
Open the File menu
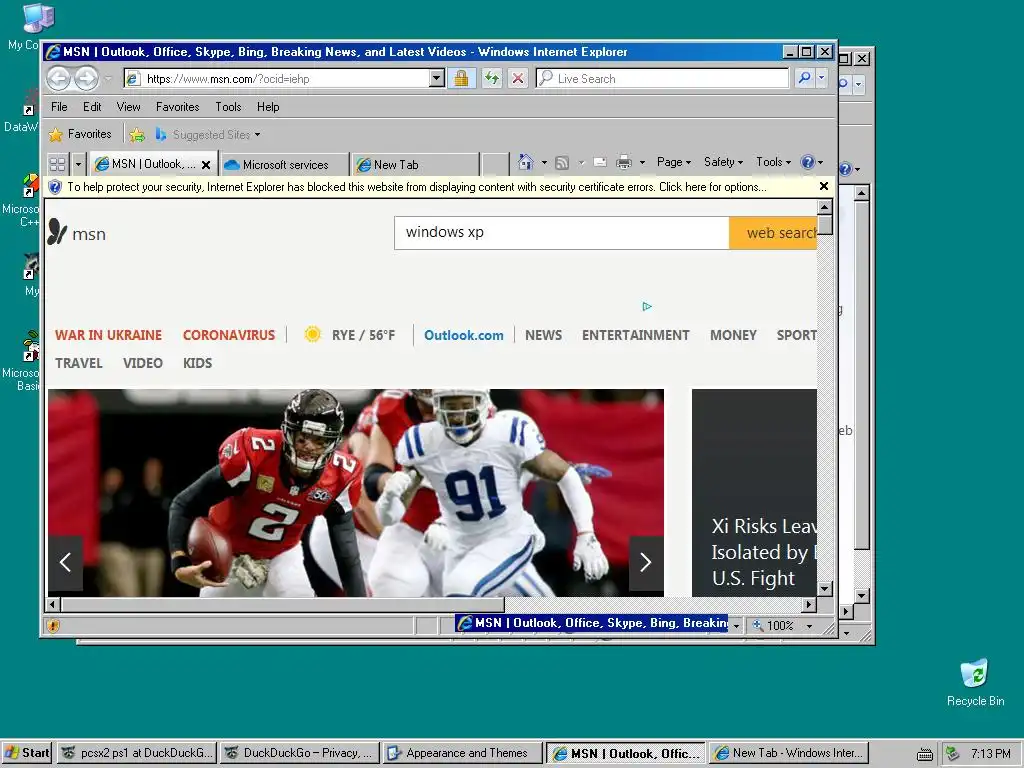(x=59, y=106)
